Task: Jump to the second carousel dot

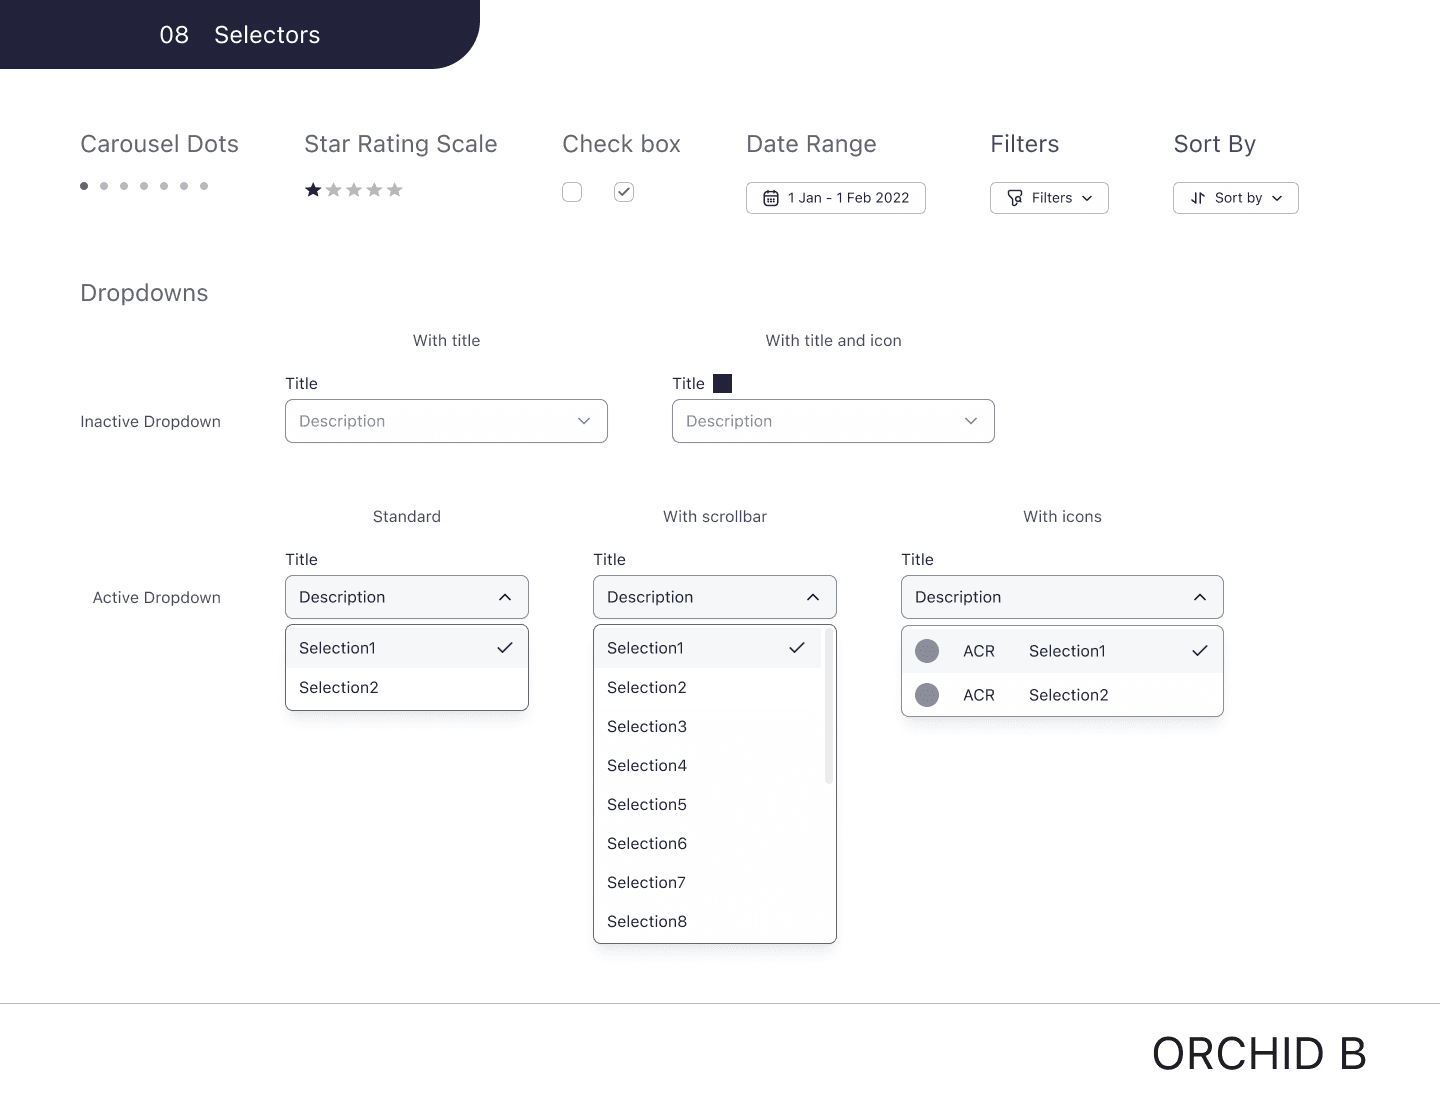Action: tap(104, 186)
